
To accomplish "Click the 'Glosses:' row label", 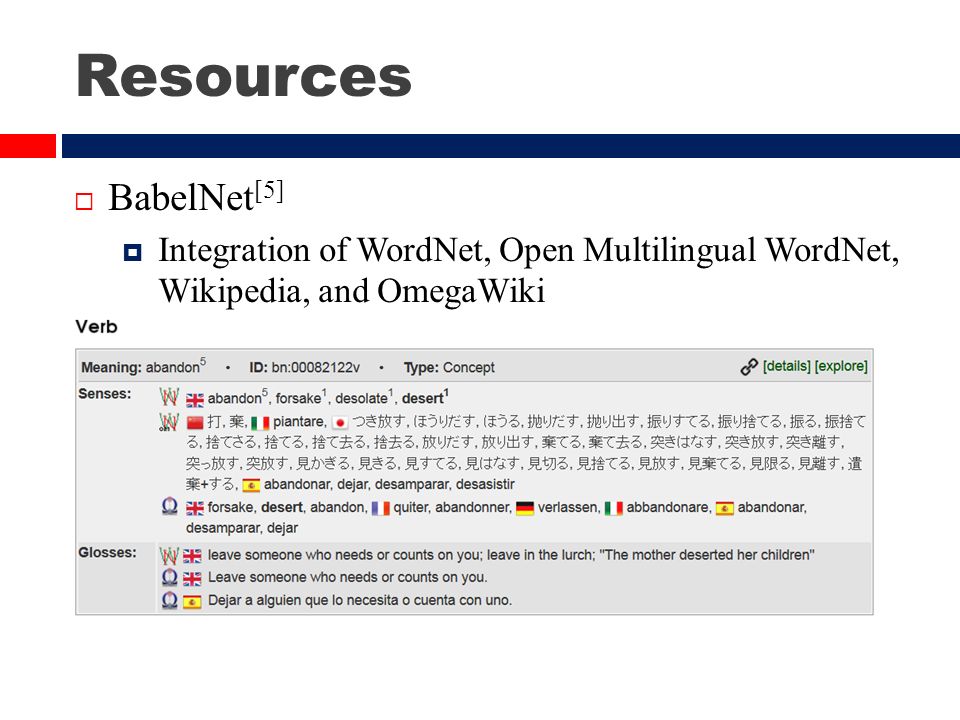I will click(107, 552).
